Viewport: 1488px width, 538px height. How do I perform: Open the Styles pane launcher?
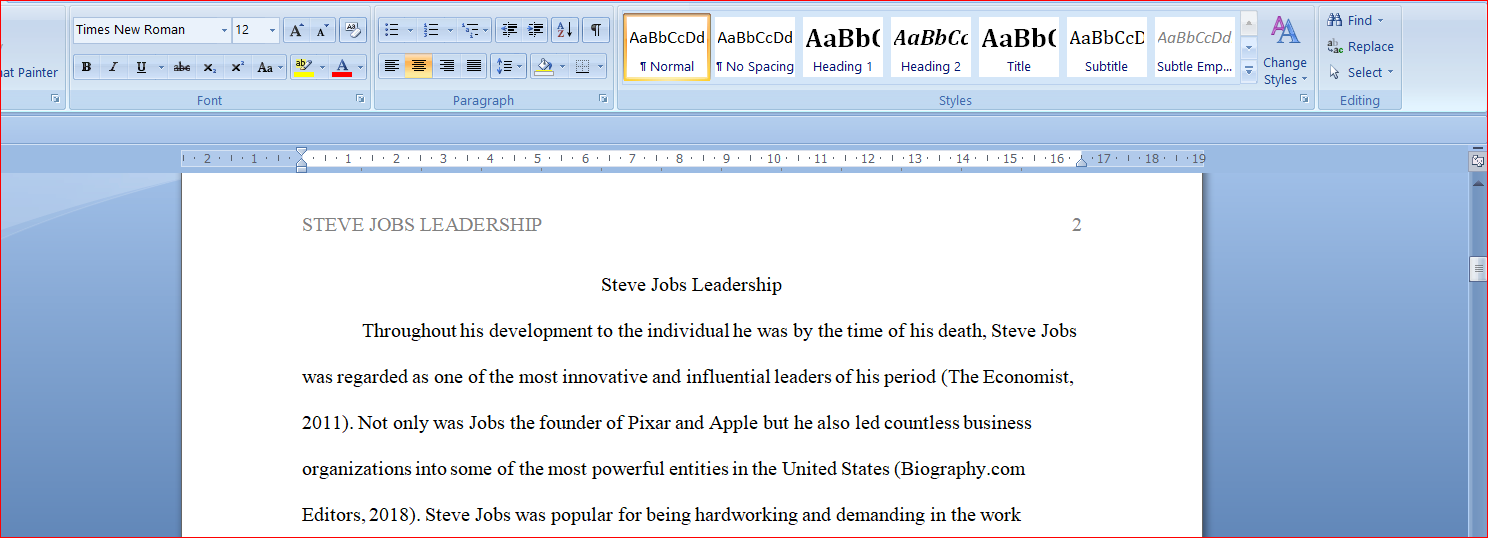1304,99
